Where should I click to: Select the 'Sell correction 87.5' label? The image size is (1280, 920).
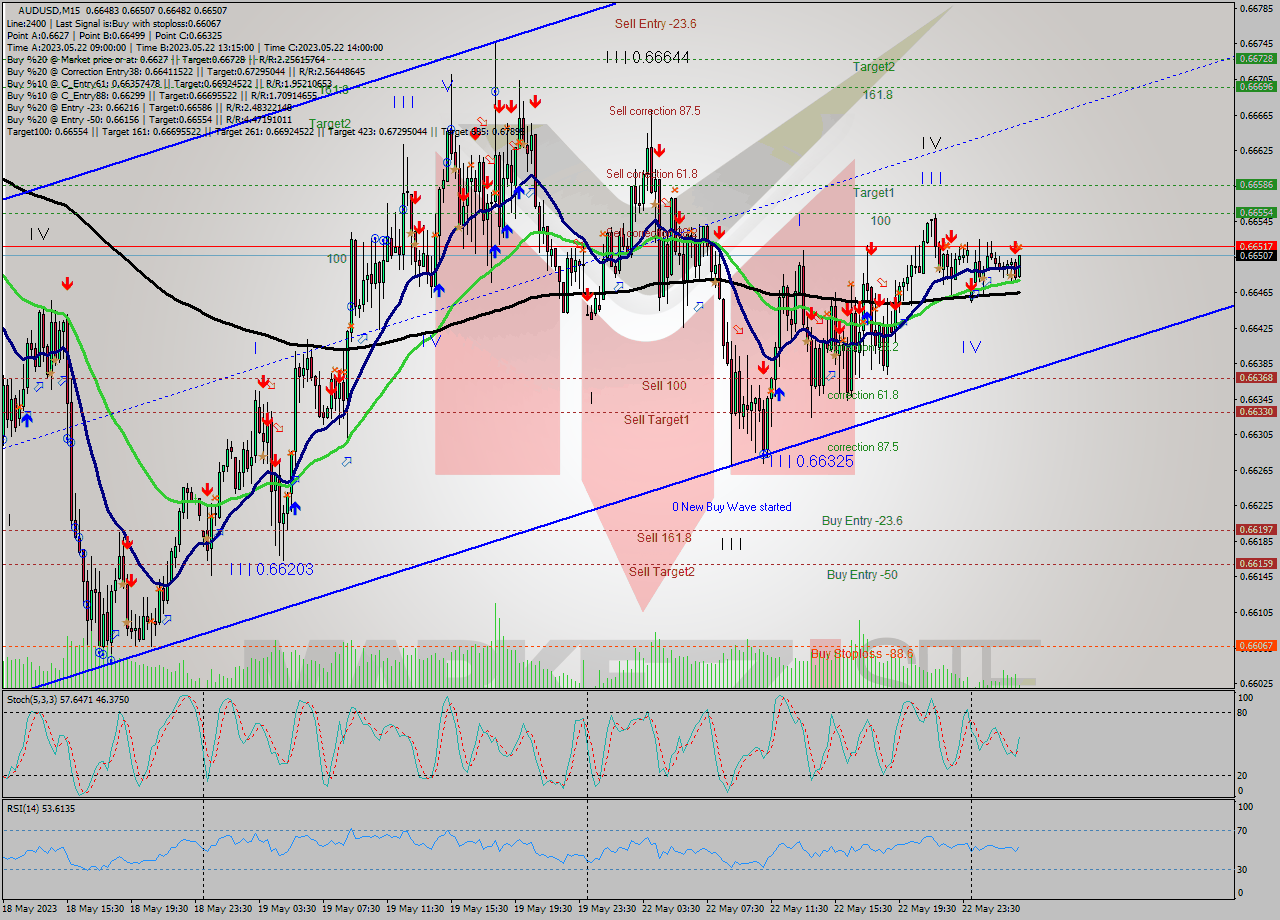click(655, 111)
